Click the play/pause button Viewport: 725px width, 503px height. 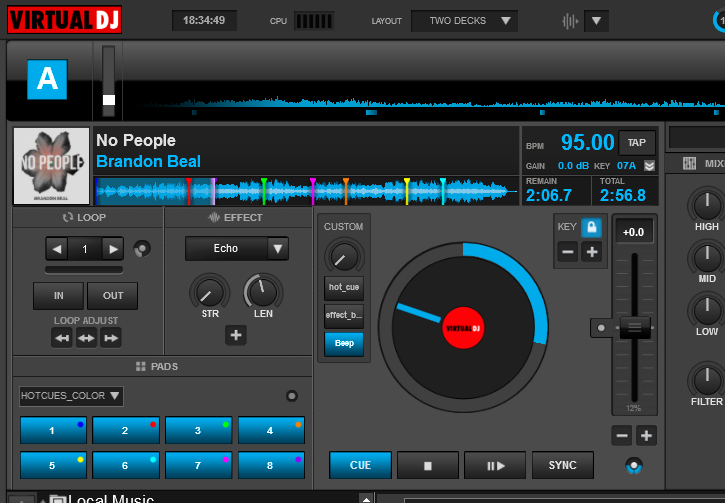pyautogui.click(x=495, y=465)
